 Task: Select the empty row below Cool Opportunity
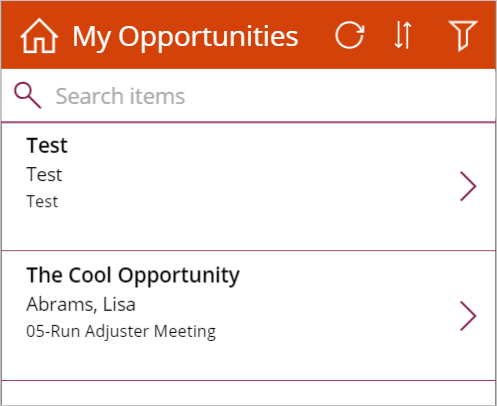pyautogui.click(x=248, y=393)
